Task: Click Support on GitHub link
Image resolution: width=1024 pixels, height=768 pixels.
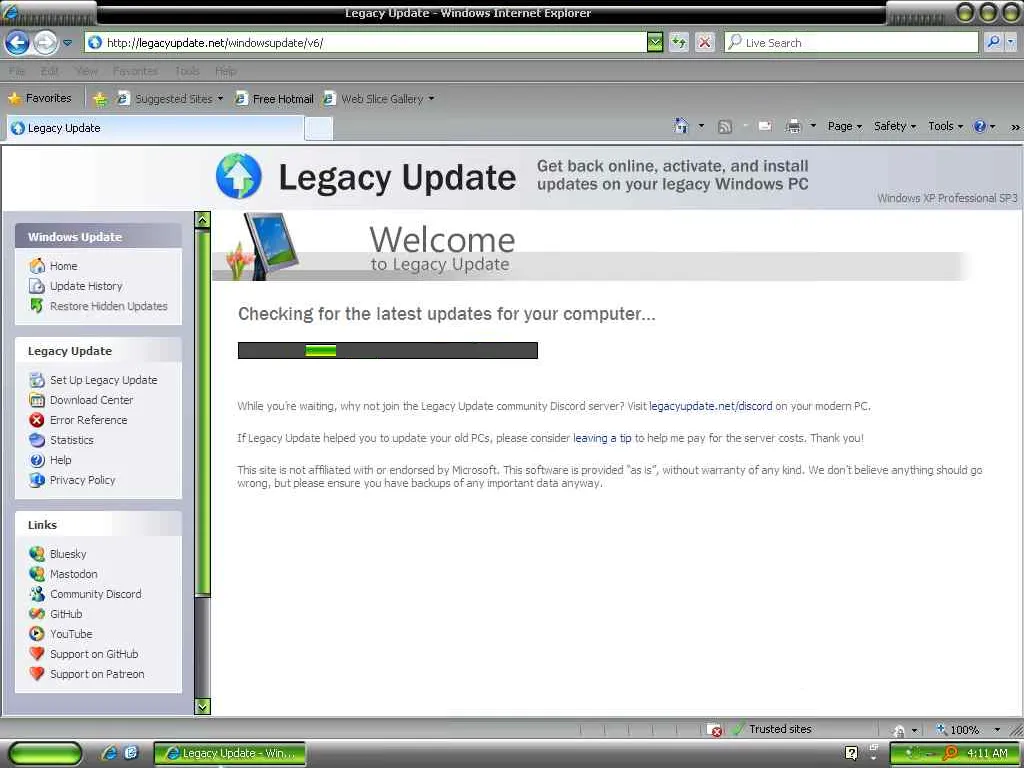Action: (x=94, y=654)
